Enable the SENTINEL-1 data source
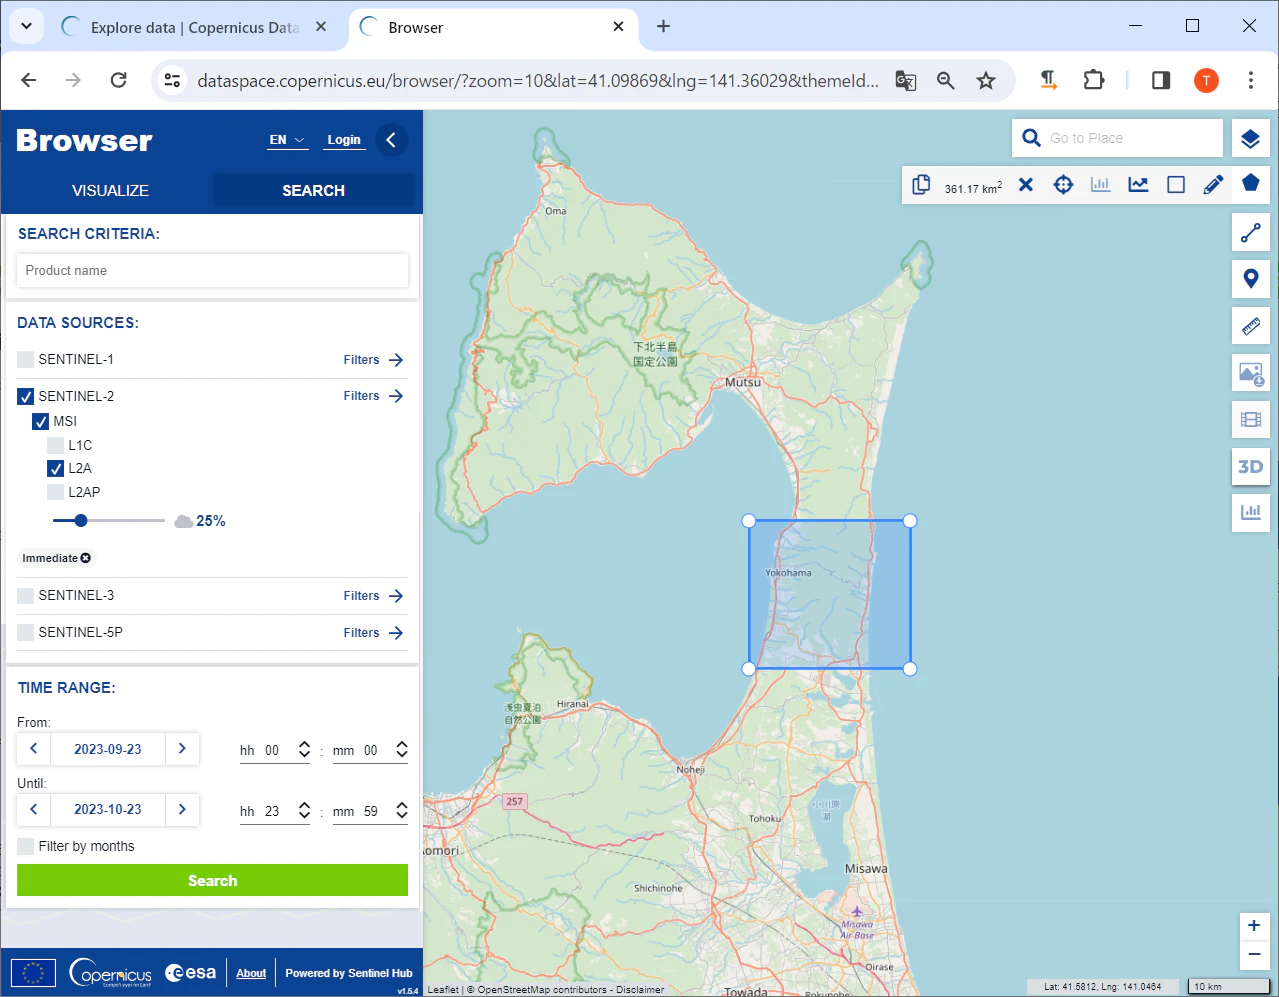This screenshot has height=997, width=1279. (x=26, y=359)
